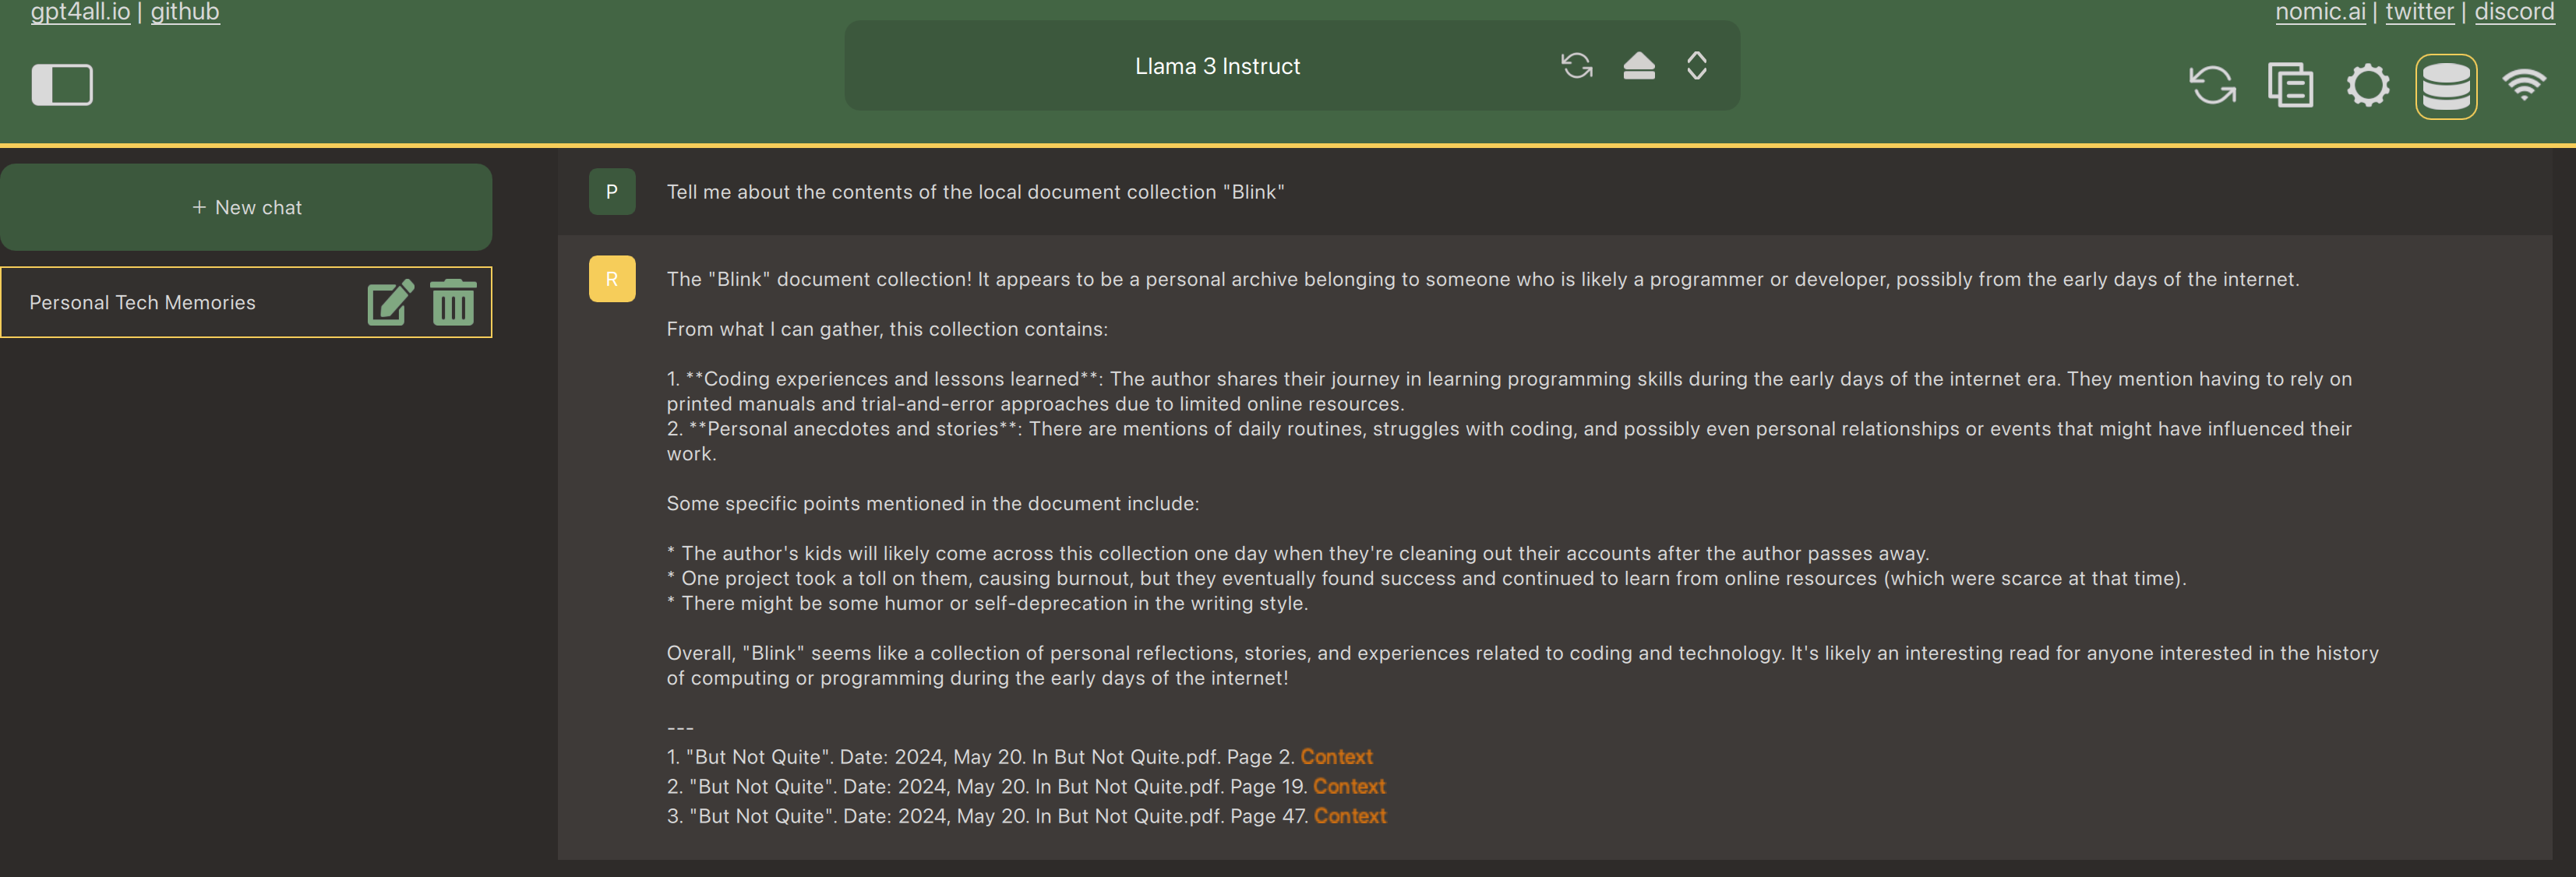The width and height of the screenshot is (2576, 877).
Task: Toggle the chat sidebar drawer
Action: pos(62,85)
